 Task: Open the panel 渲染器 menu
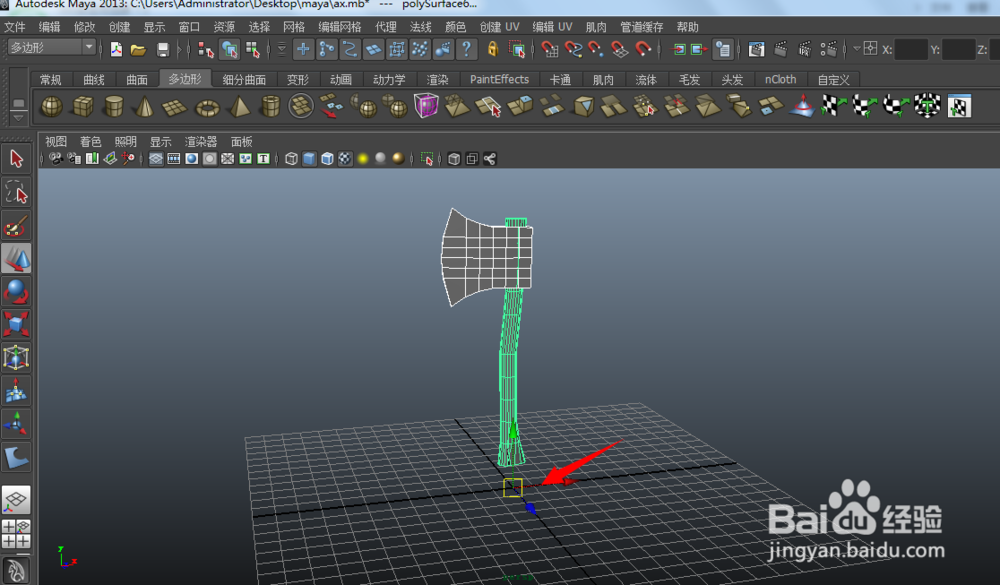point(201,142)
